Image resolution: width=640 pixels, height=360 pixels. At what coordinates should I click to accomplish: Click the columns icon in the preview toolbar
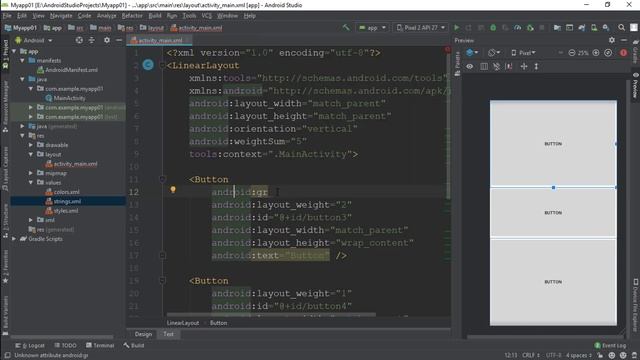pyautogui.click(x=484, y=66)
